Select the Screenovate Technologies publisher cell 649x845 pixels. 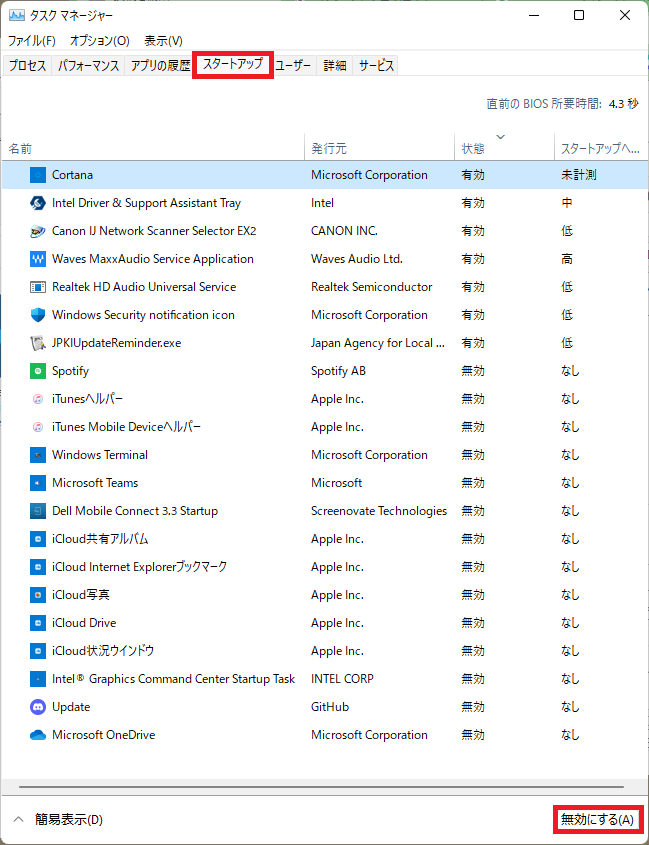point(379,511)
